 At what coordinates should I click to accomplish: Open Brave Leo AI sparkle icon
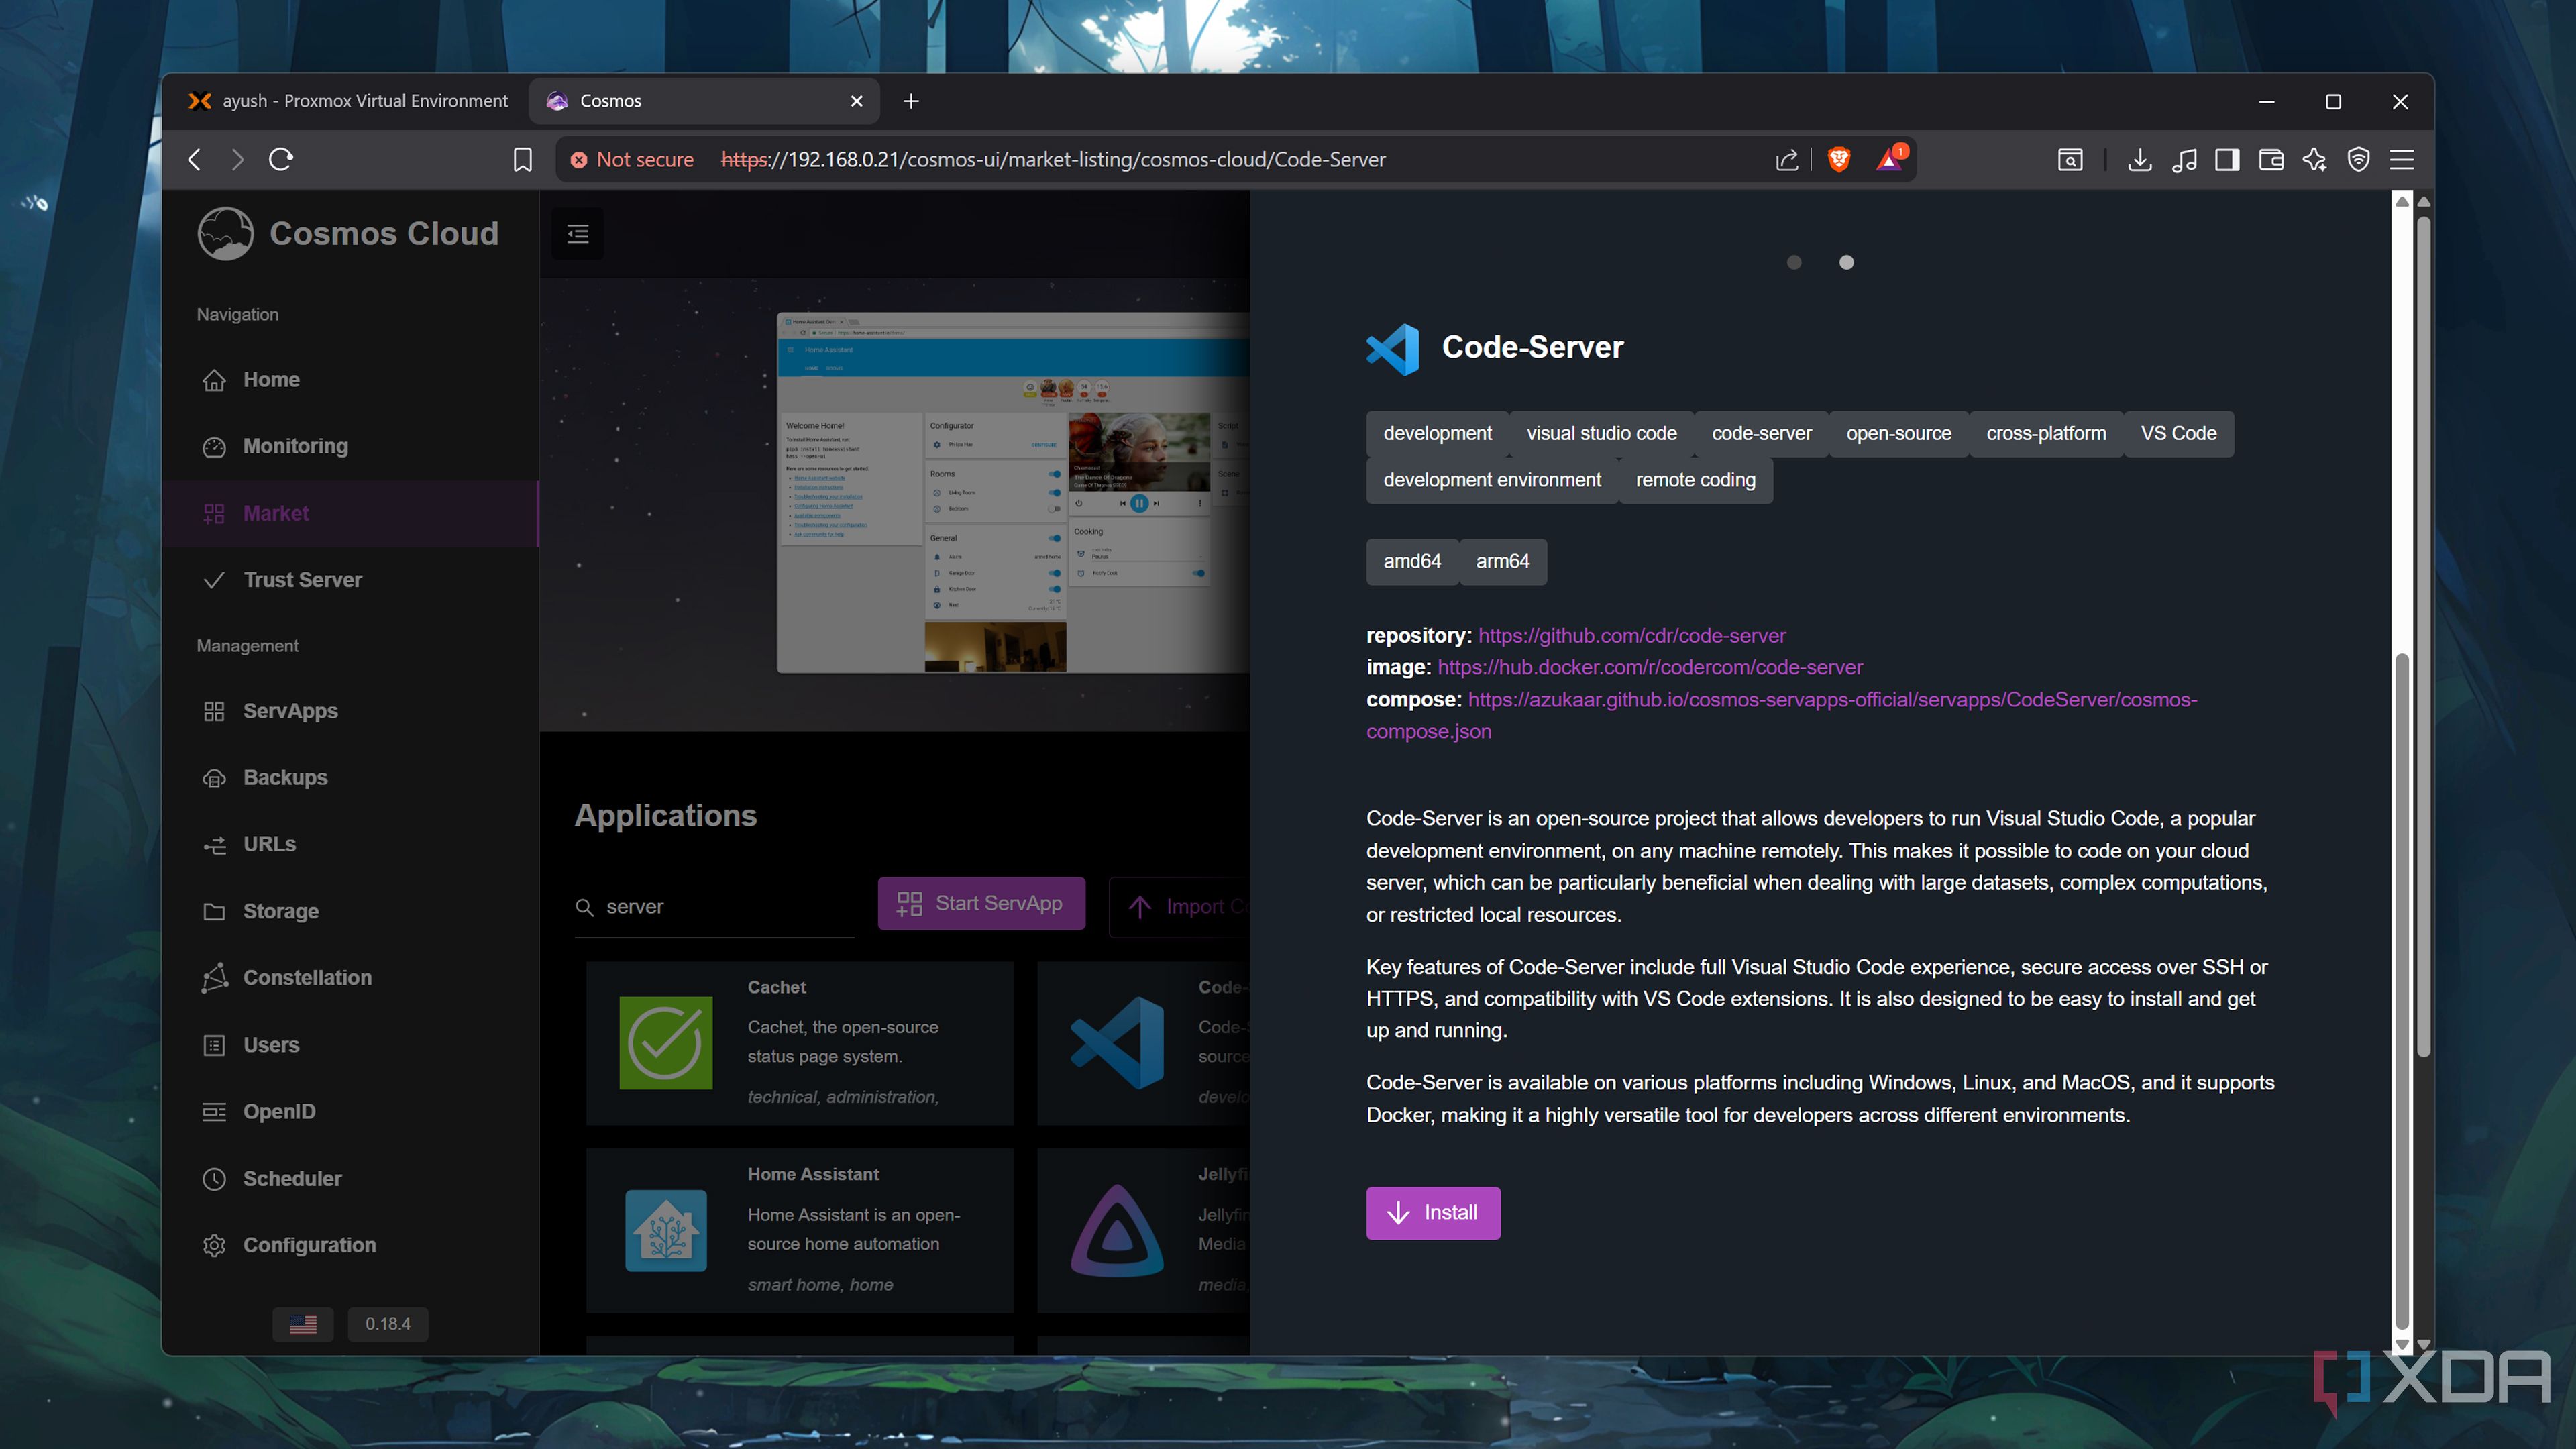point(2314,160)
